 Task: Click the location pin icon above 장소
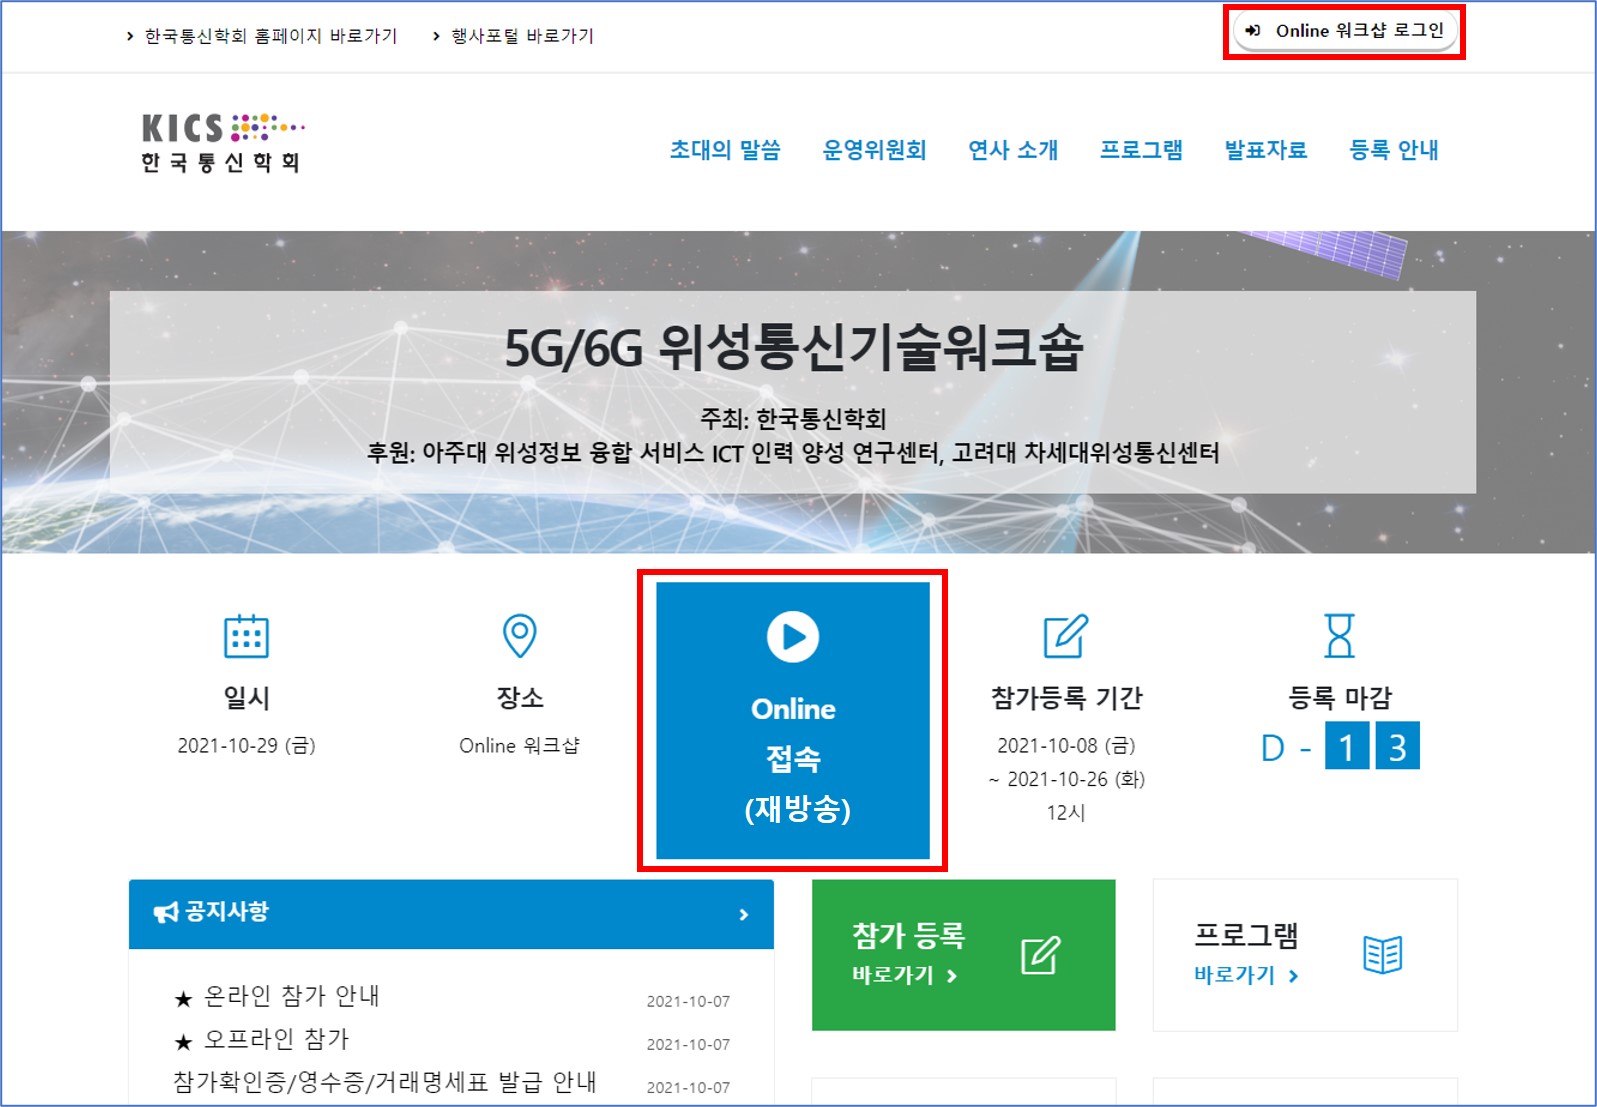pos(519,636)
